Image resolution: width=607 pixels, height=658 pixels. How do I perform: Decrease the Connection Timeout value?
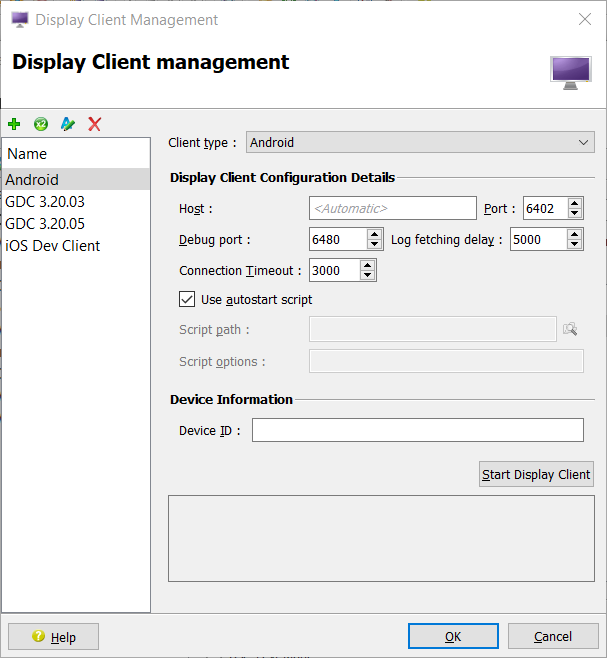tap(367, 276)
